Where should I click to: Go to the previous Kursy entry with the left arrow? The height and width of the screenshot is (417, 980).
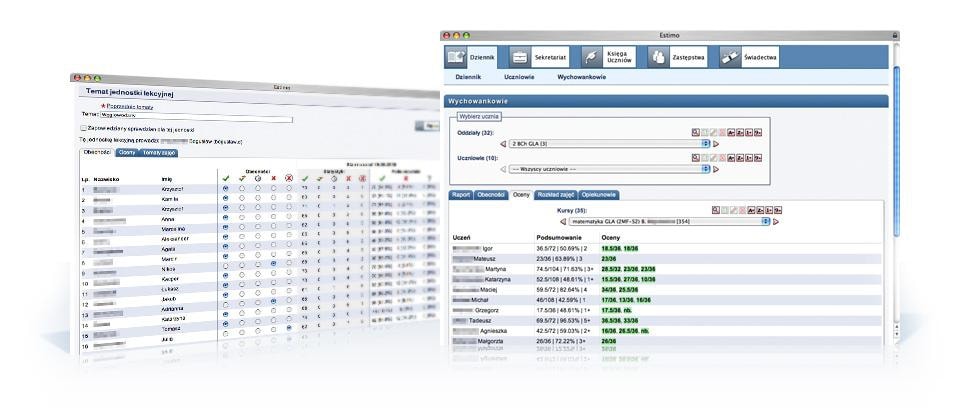562,221
